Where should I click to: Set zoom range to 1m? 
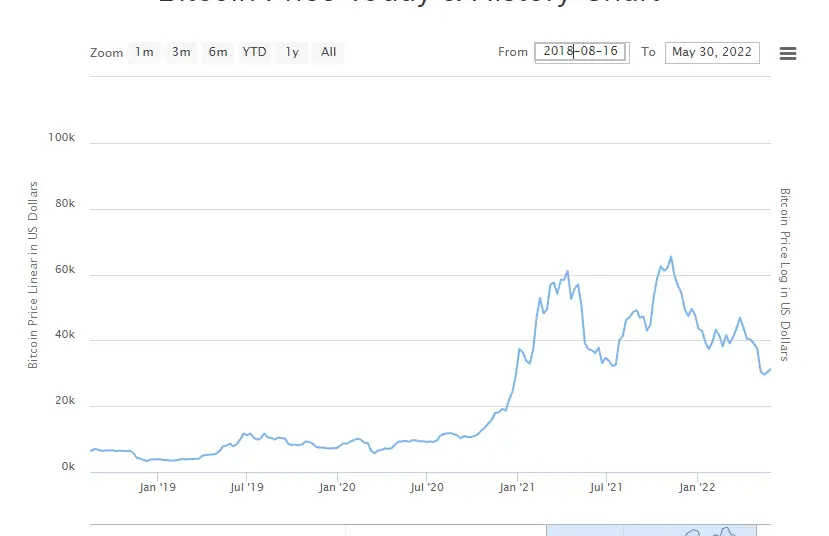pyautogui.click(x=144, y=52)
